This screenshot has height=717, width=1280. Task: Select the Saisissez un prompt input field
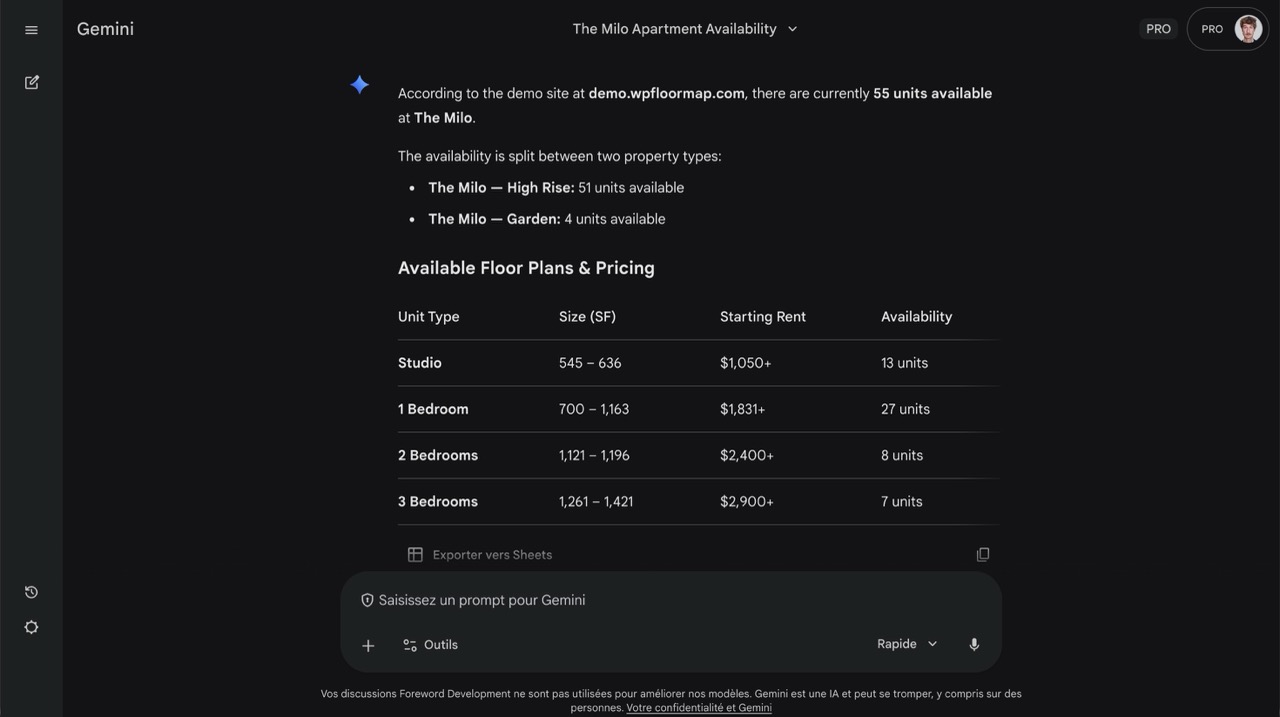(481, 599)
